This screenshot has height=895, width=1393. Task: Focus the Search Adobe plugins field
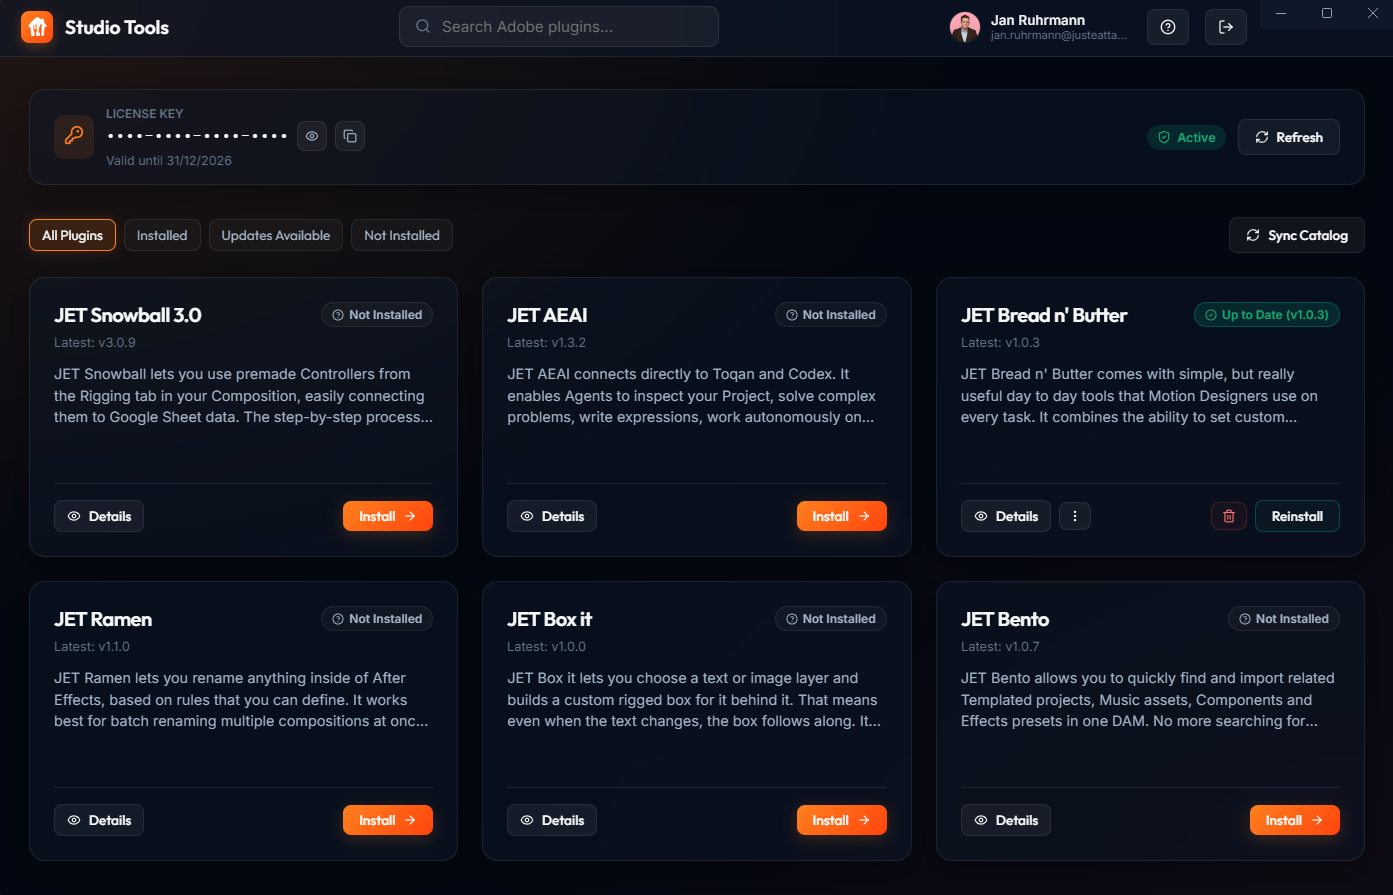point(559,27)
